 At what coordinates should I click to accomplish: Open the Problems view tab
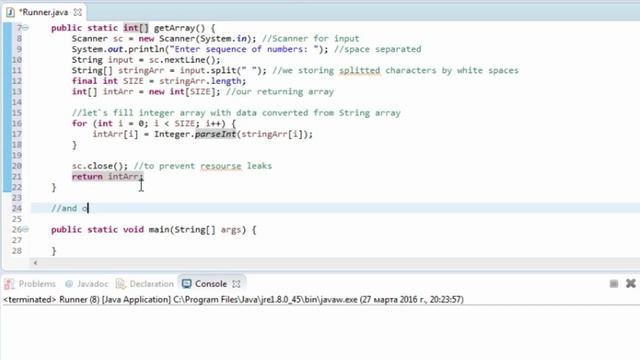pyautogui.click(x=30, y=284)
